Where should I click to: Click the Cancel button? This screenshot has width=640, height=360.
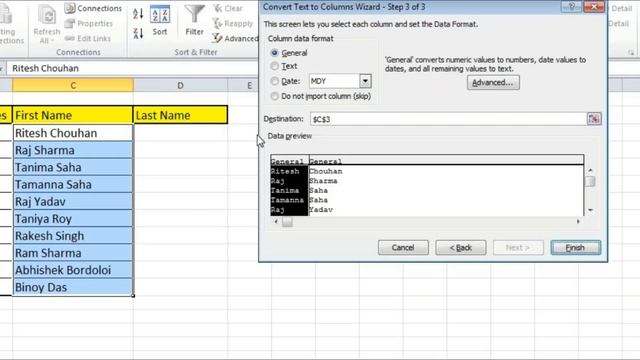coord(403,247)
